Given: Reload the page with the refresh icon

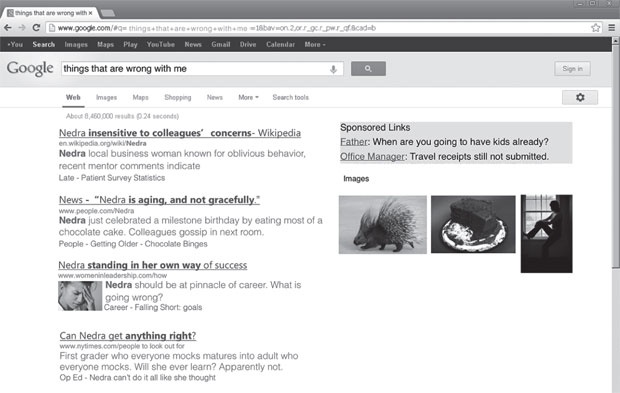Looking at the screenshot, I should pyautogui.click(x=36, y=28).
